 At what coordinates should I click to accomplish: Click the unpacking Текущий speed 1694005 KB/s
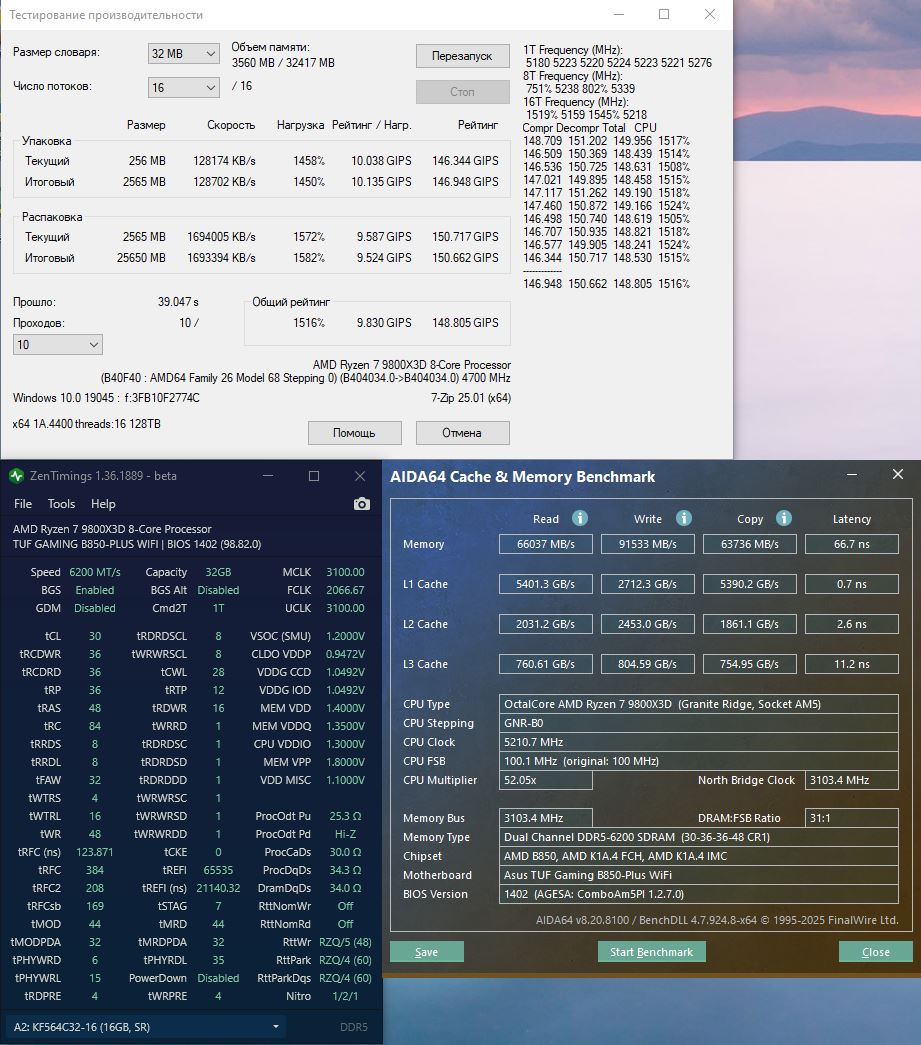click(x=221, y=237)
